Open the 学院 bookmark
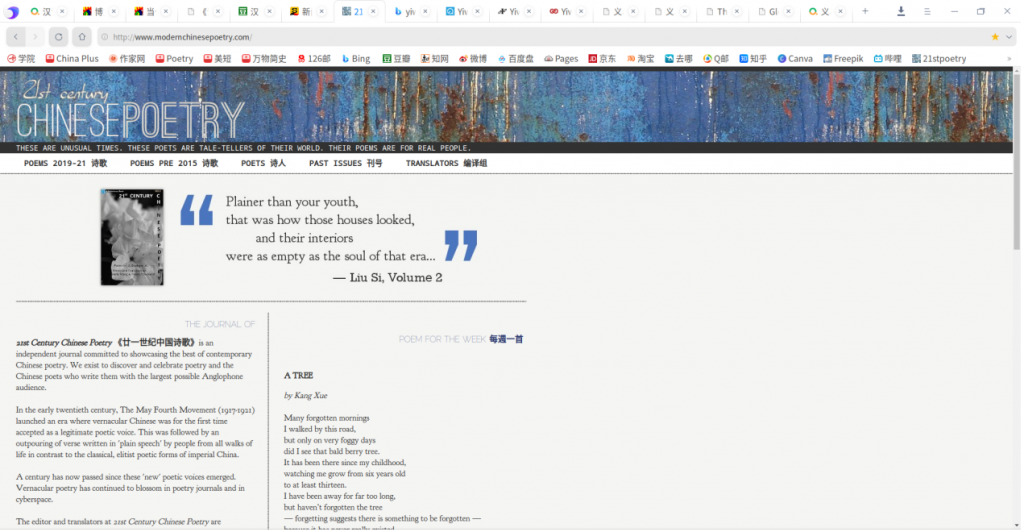This screenshot has height=532, width=1024. pyautogui.click(x=21, y=59)
